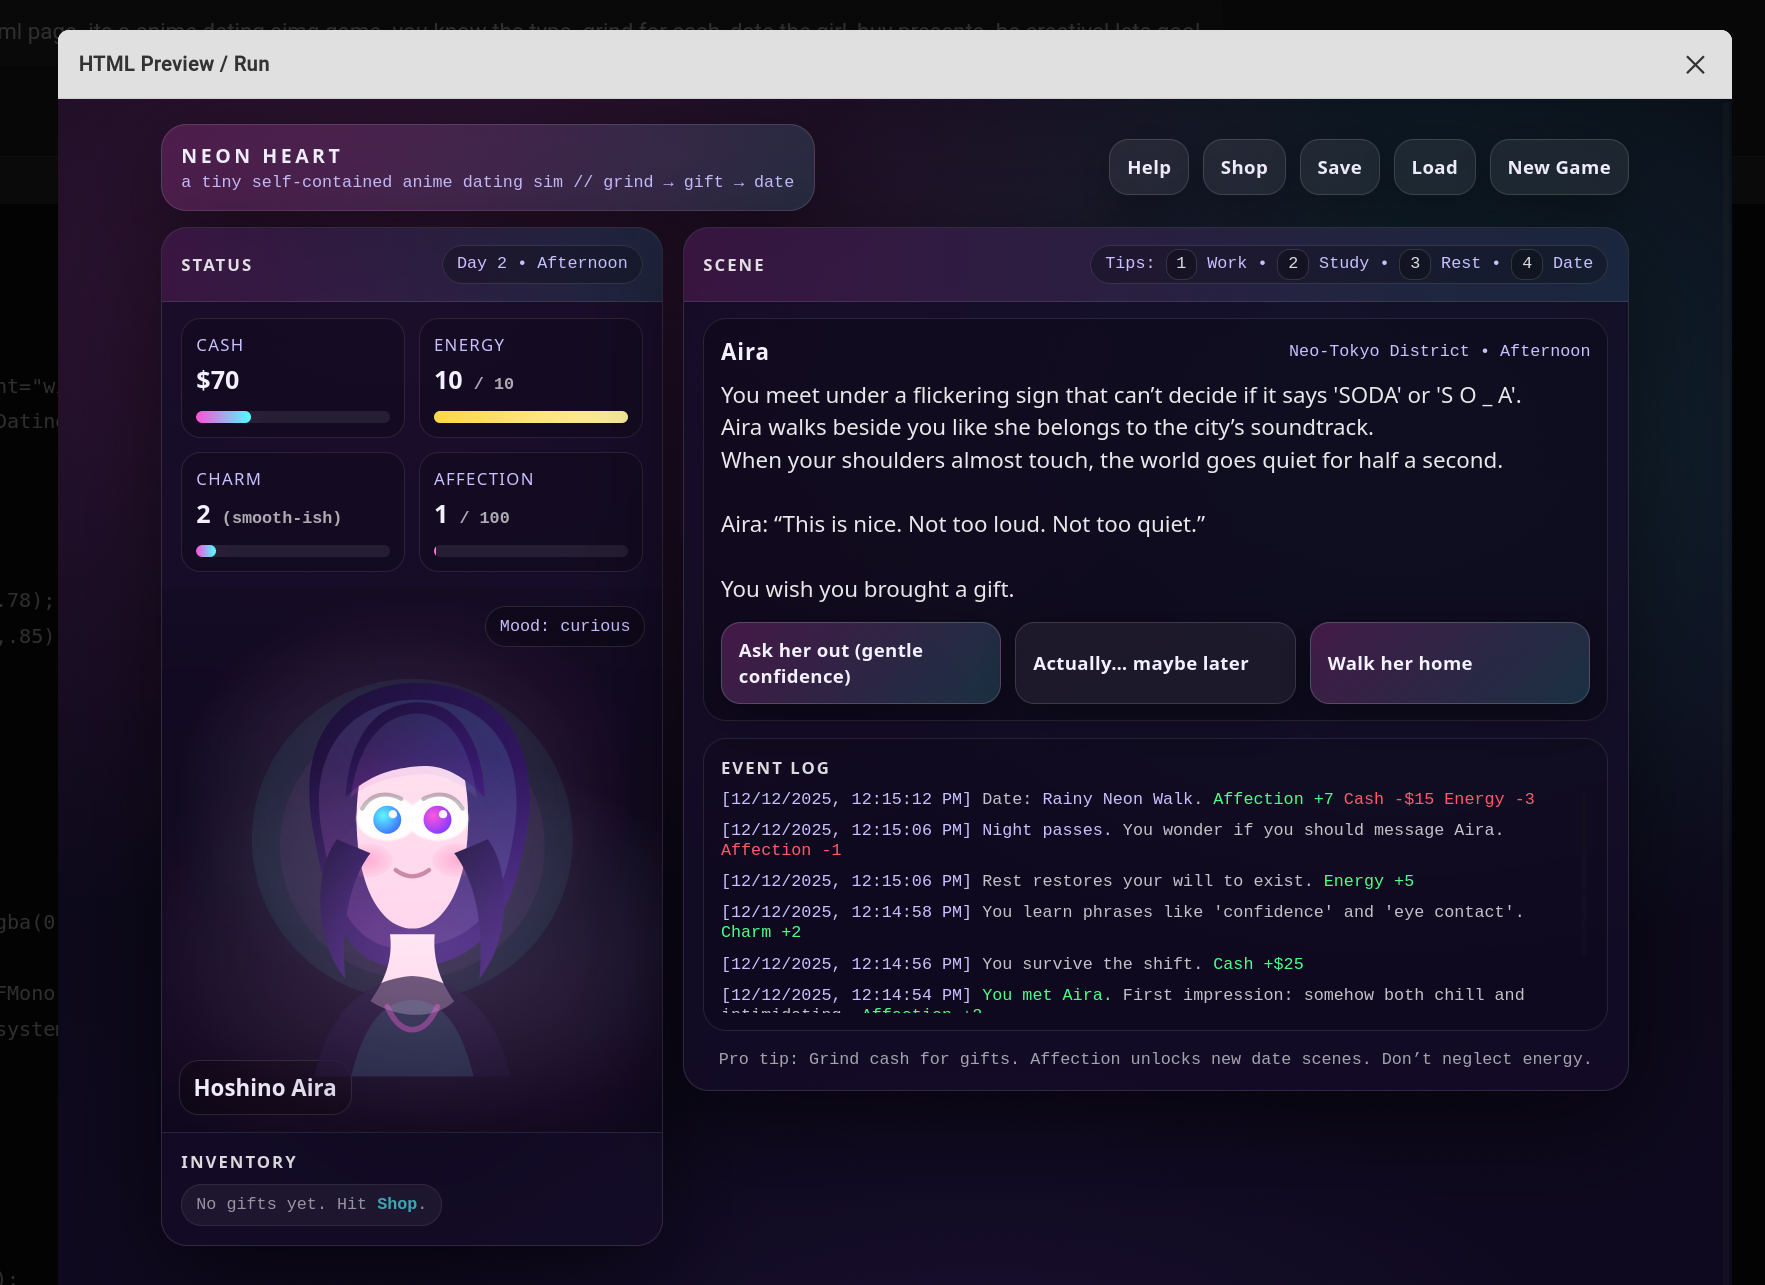The image size is (1765, 1285).
Task: Click the 'Rest restores your will' log entry
Action: [x=1068, y=881]
